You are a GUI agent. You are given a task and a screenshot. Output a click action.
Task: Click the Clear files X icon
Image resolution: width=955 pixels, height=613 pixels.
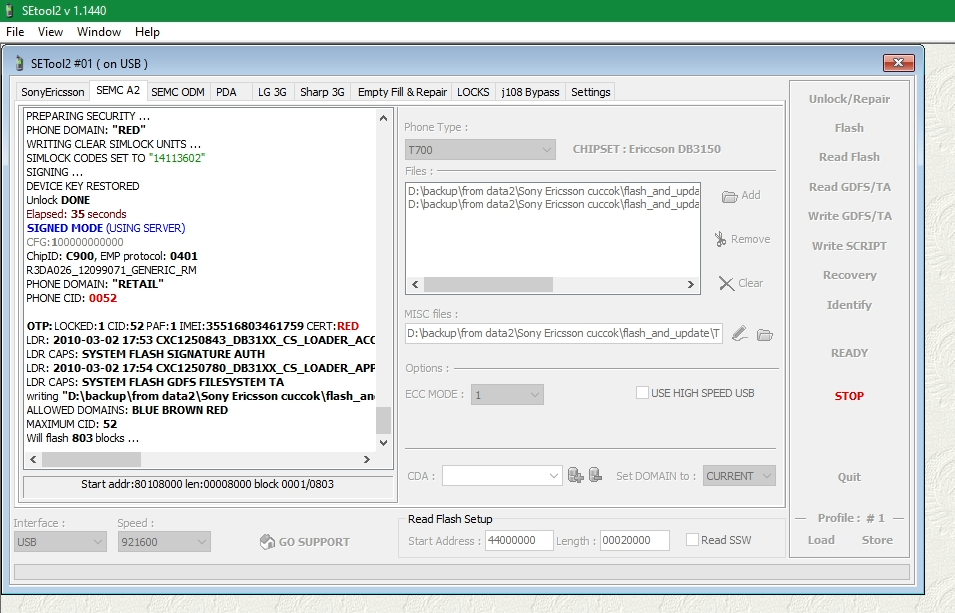[727, 283]
